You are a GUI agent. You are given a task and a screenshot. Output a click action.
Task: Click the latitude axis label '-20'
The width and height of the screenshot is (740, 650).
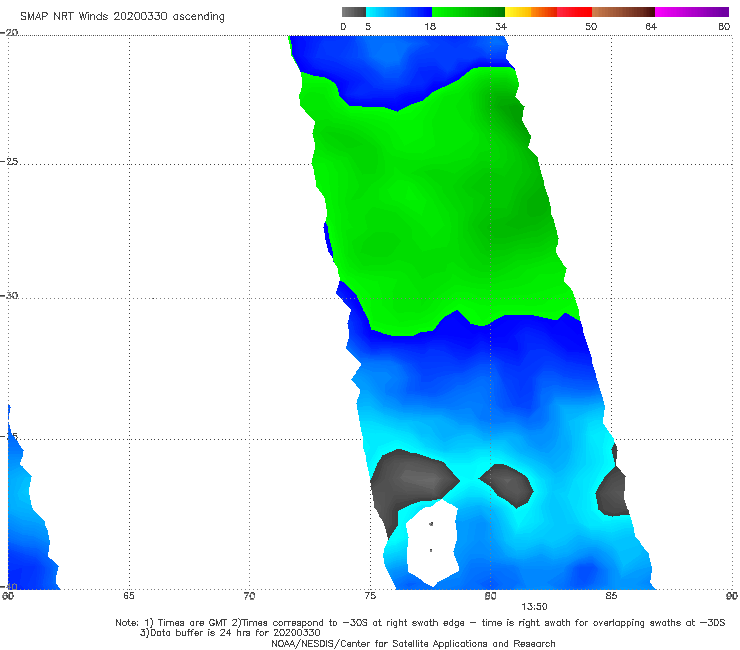[x=9, y=32]
